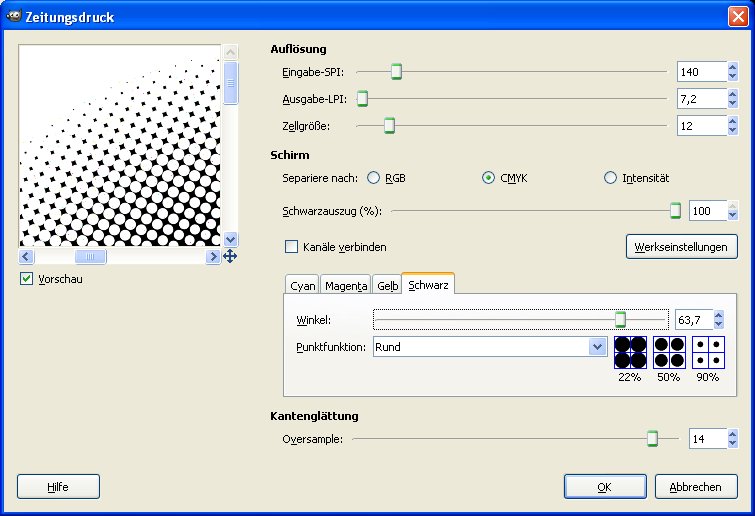Switch to the Gelb tab

387,285
